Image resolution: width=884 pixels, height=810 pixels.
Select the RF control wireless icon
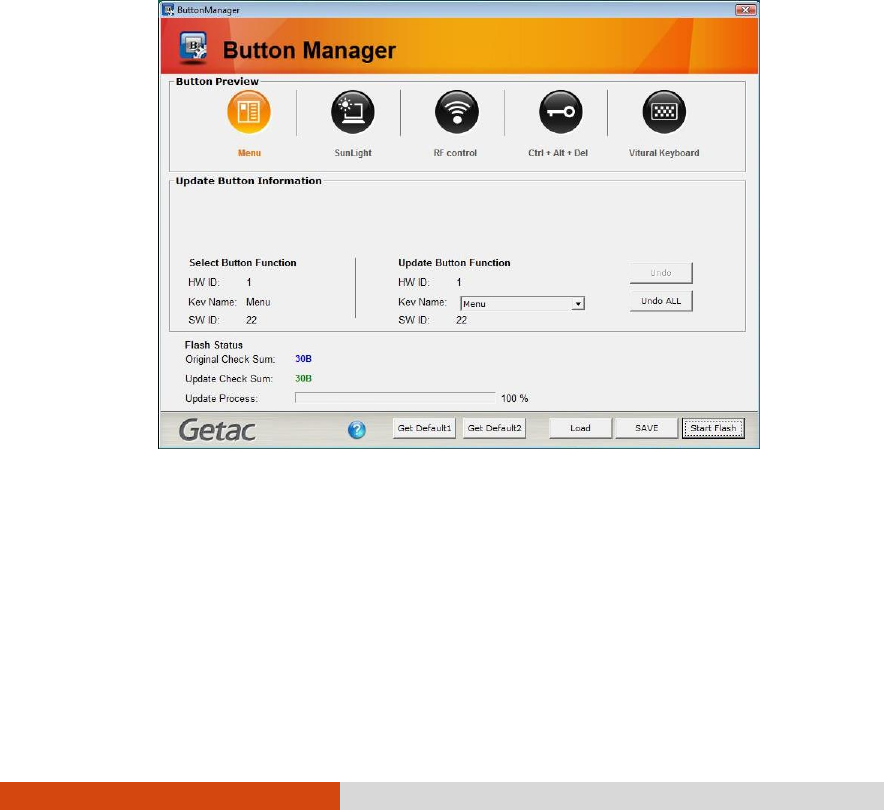(x=457, y=112)
